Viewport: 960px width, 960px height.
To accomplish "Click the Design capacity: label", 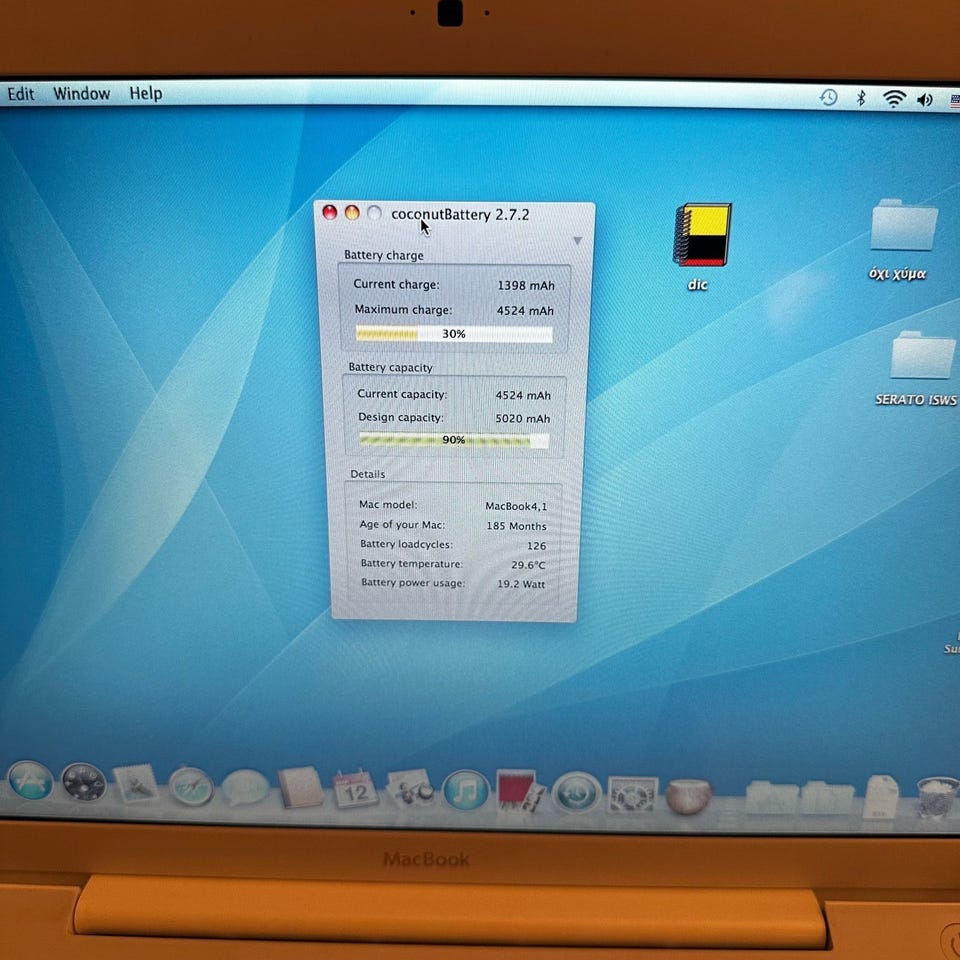I will pyautogui.click(x=401, y=418).
